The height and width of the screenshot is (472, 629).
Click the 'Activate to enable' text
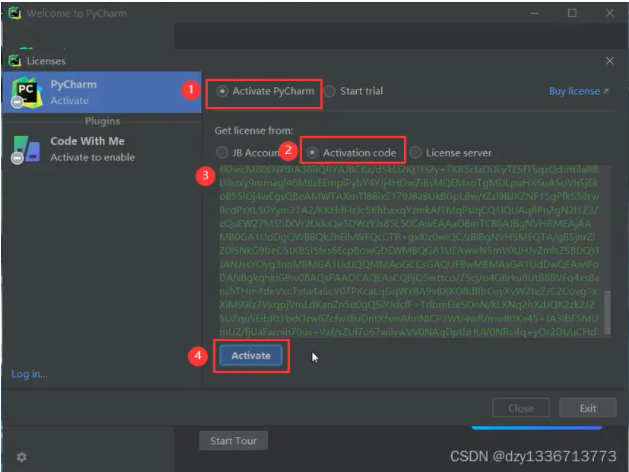[x=93, y=157]
